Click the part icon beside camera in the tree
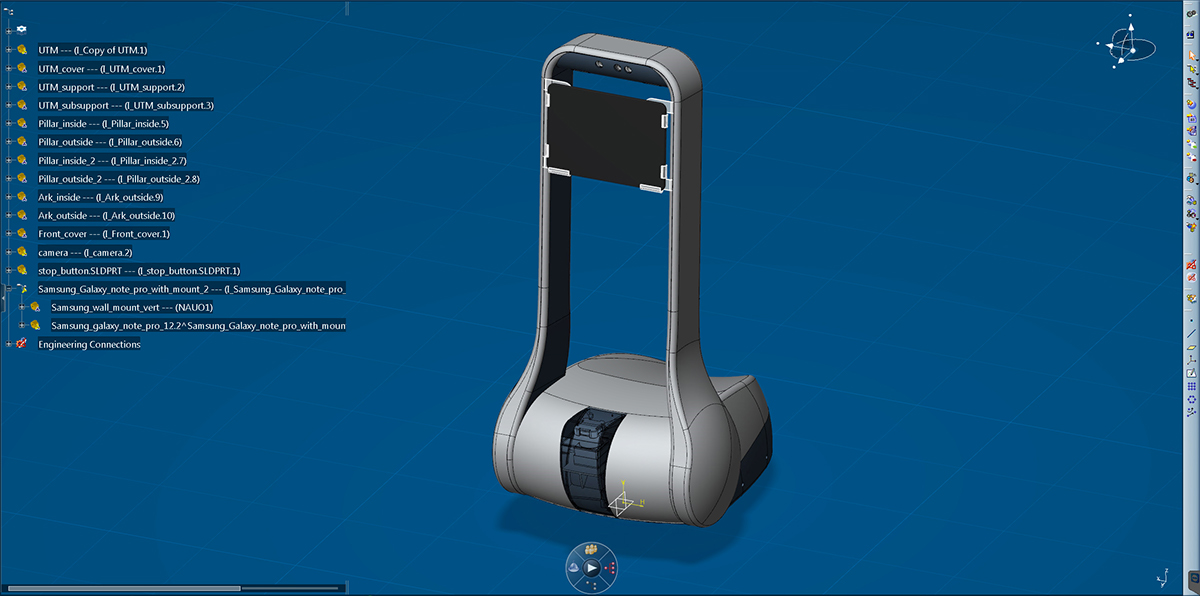The width and height of the screenshot is (1200, 596). point(22,252)
